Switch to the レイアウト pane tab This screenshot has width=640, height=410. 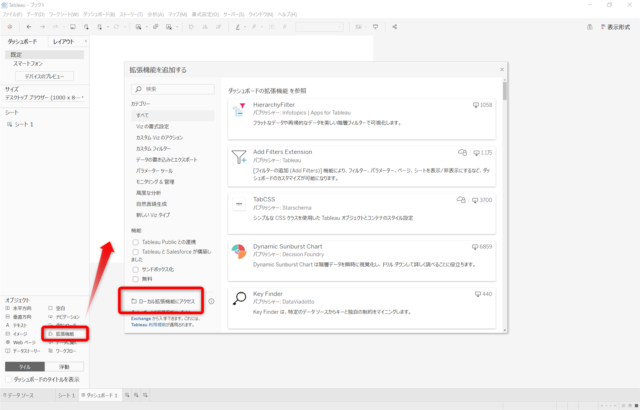(64, 42)
